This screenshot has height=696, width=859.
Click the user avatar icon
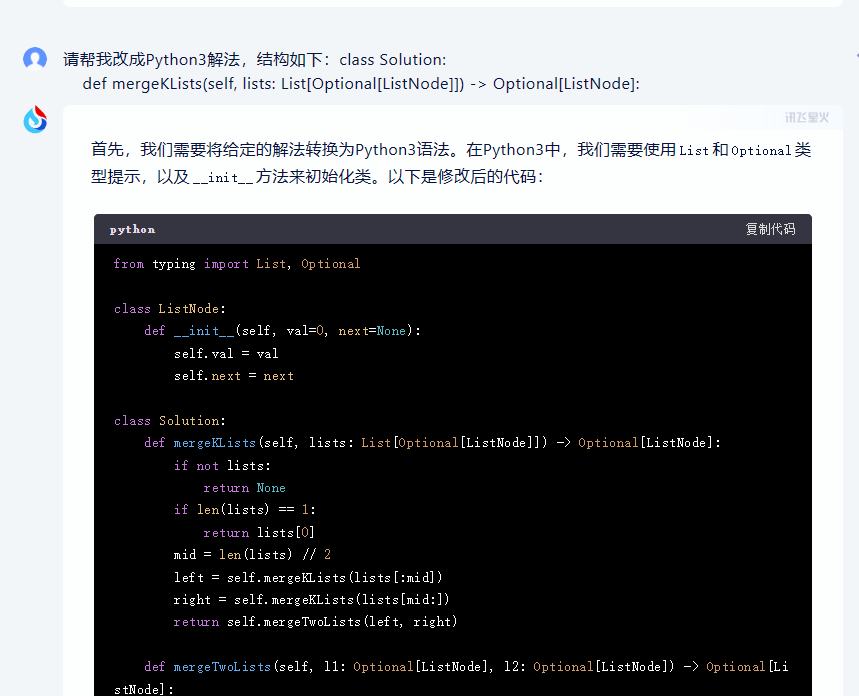(x=35, y=59)
